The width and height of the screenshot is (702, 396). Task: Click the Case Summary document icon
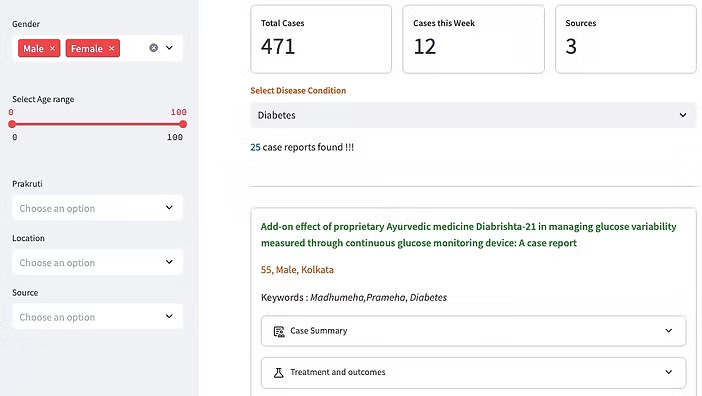coord(279,332)
